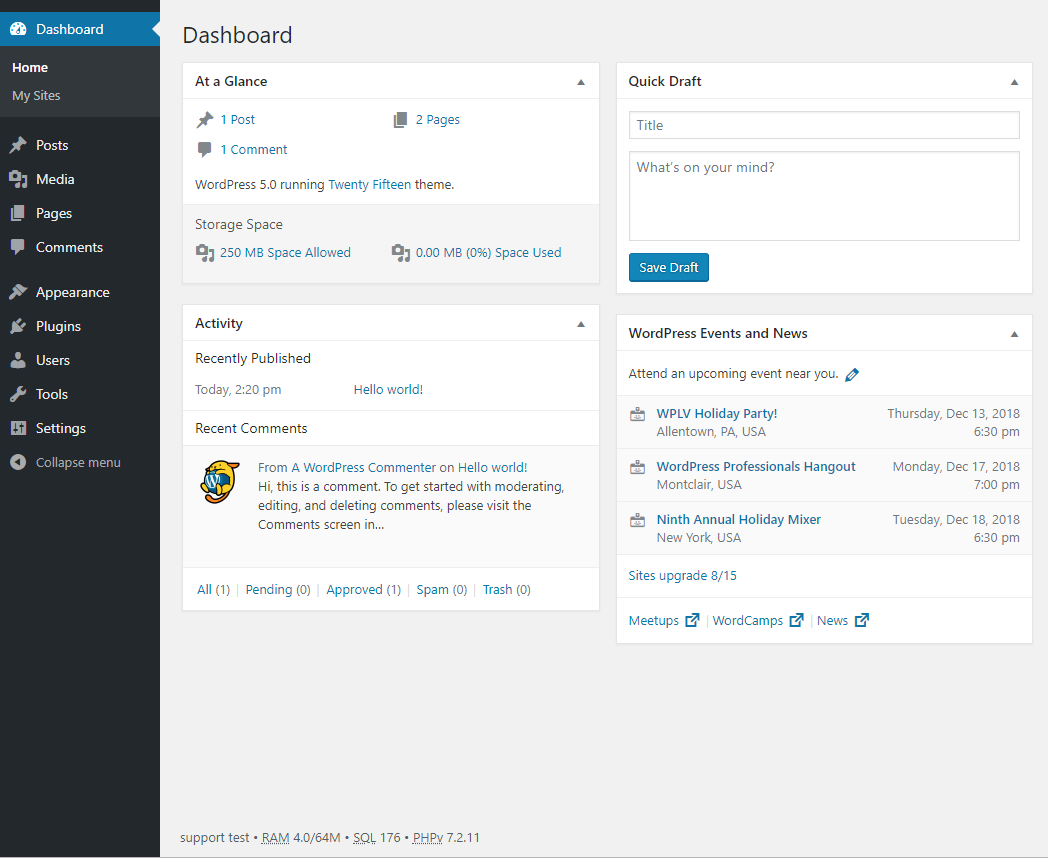
Task: Click the Plugins plug icon
Action: tap(18, 326)
